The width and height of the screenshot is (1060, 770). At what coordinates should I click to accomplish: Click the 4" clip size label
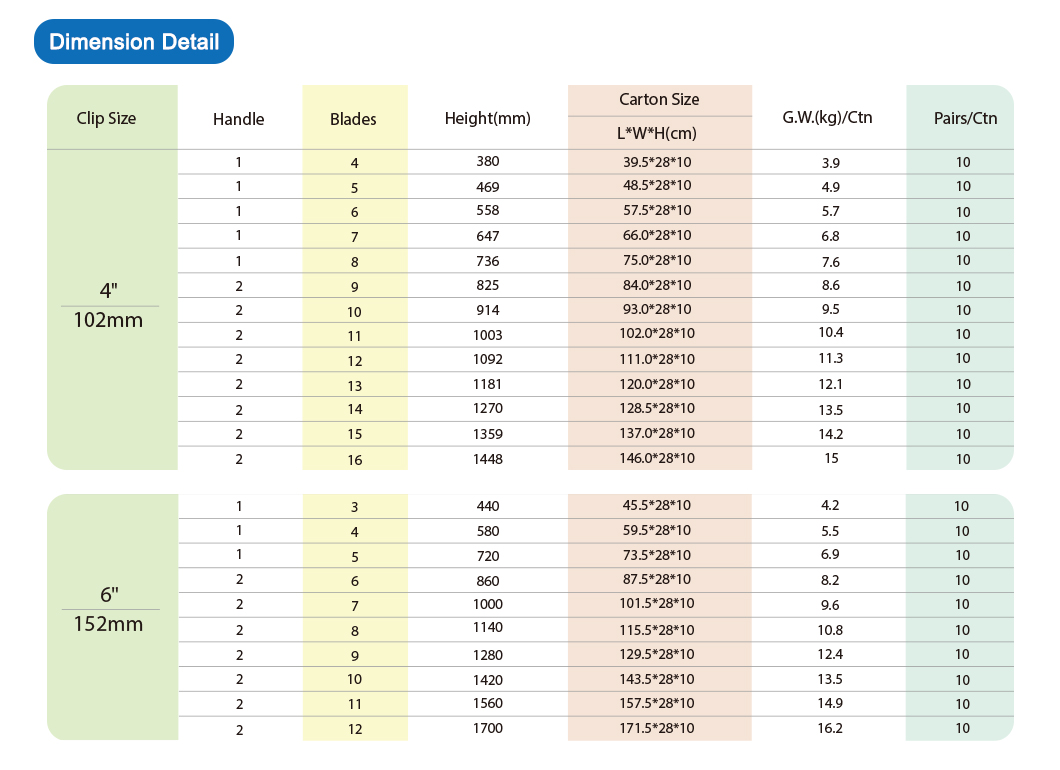(x=109, y=290)
